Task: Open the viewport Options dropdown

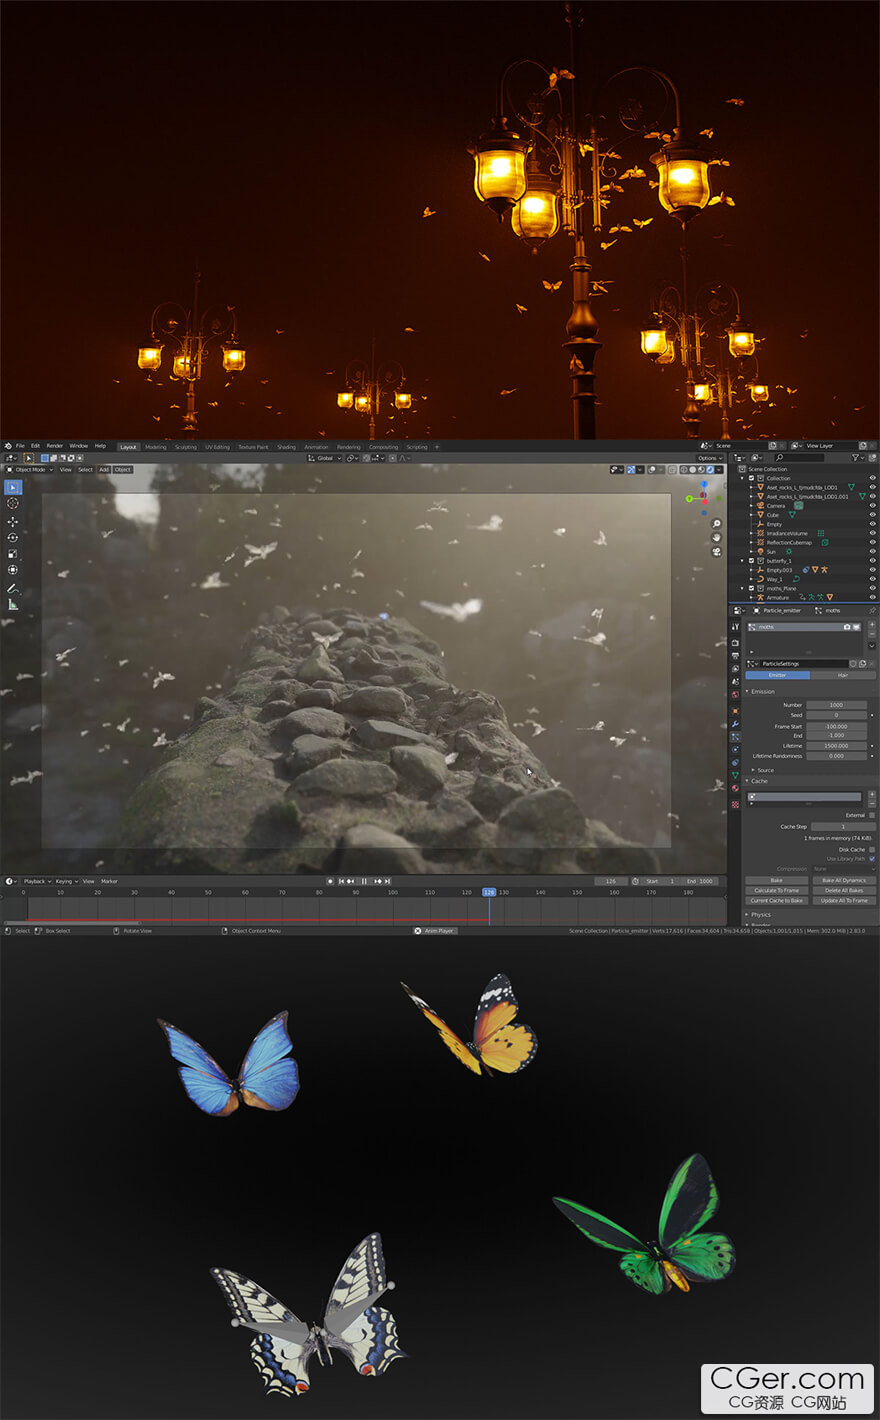Action: coord(710,458)
